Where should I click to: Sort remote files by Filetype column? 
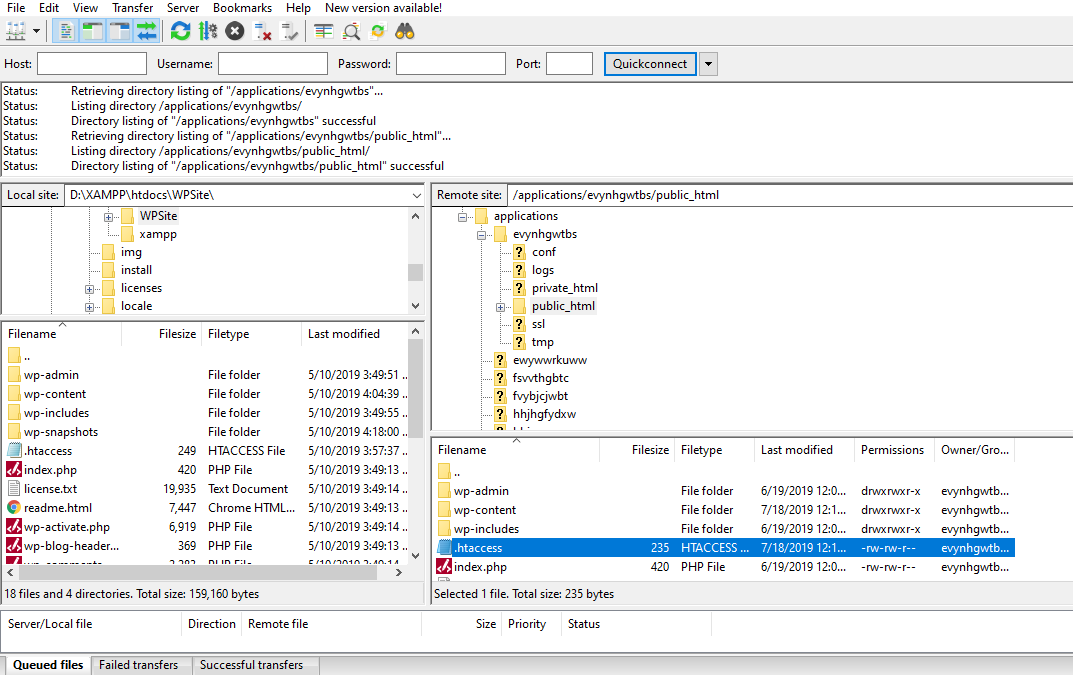[x=701, y=450]
